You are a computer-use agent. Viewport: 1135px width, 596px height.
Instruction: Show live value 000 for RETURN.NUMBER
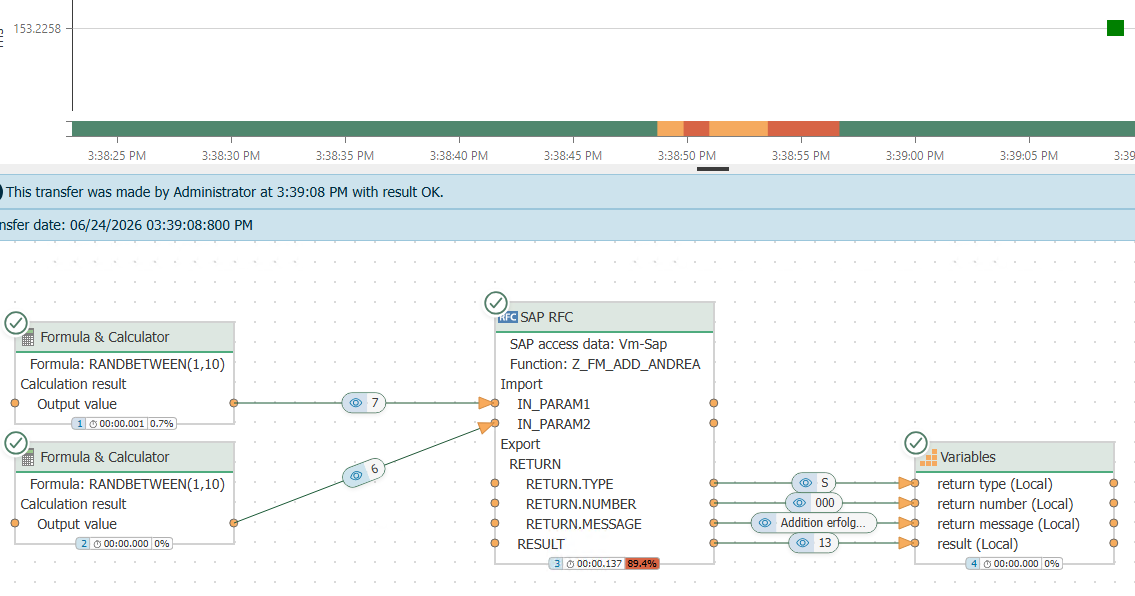coord(814,503)
